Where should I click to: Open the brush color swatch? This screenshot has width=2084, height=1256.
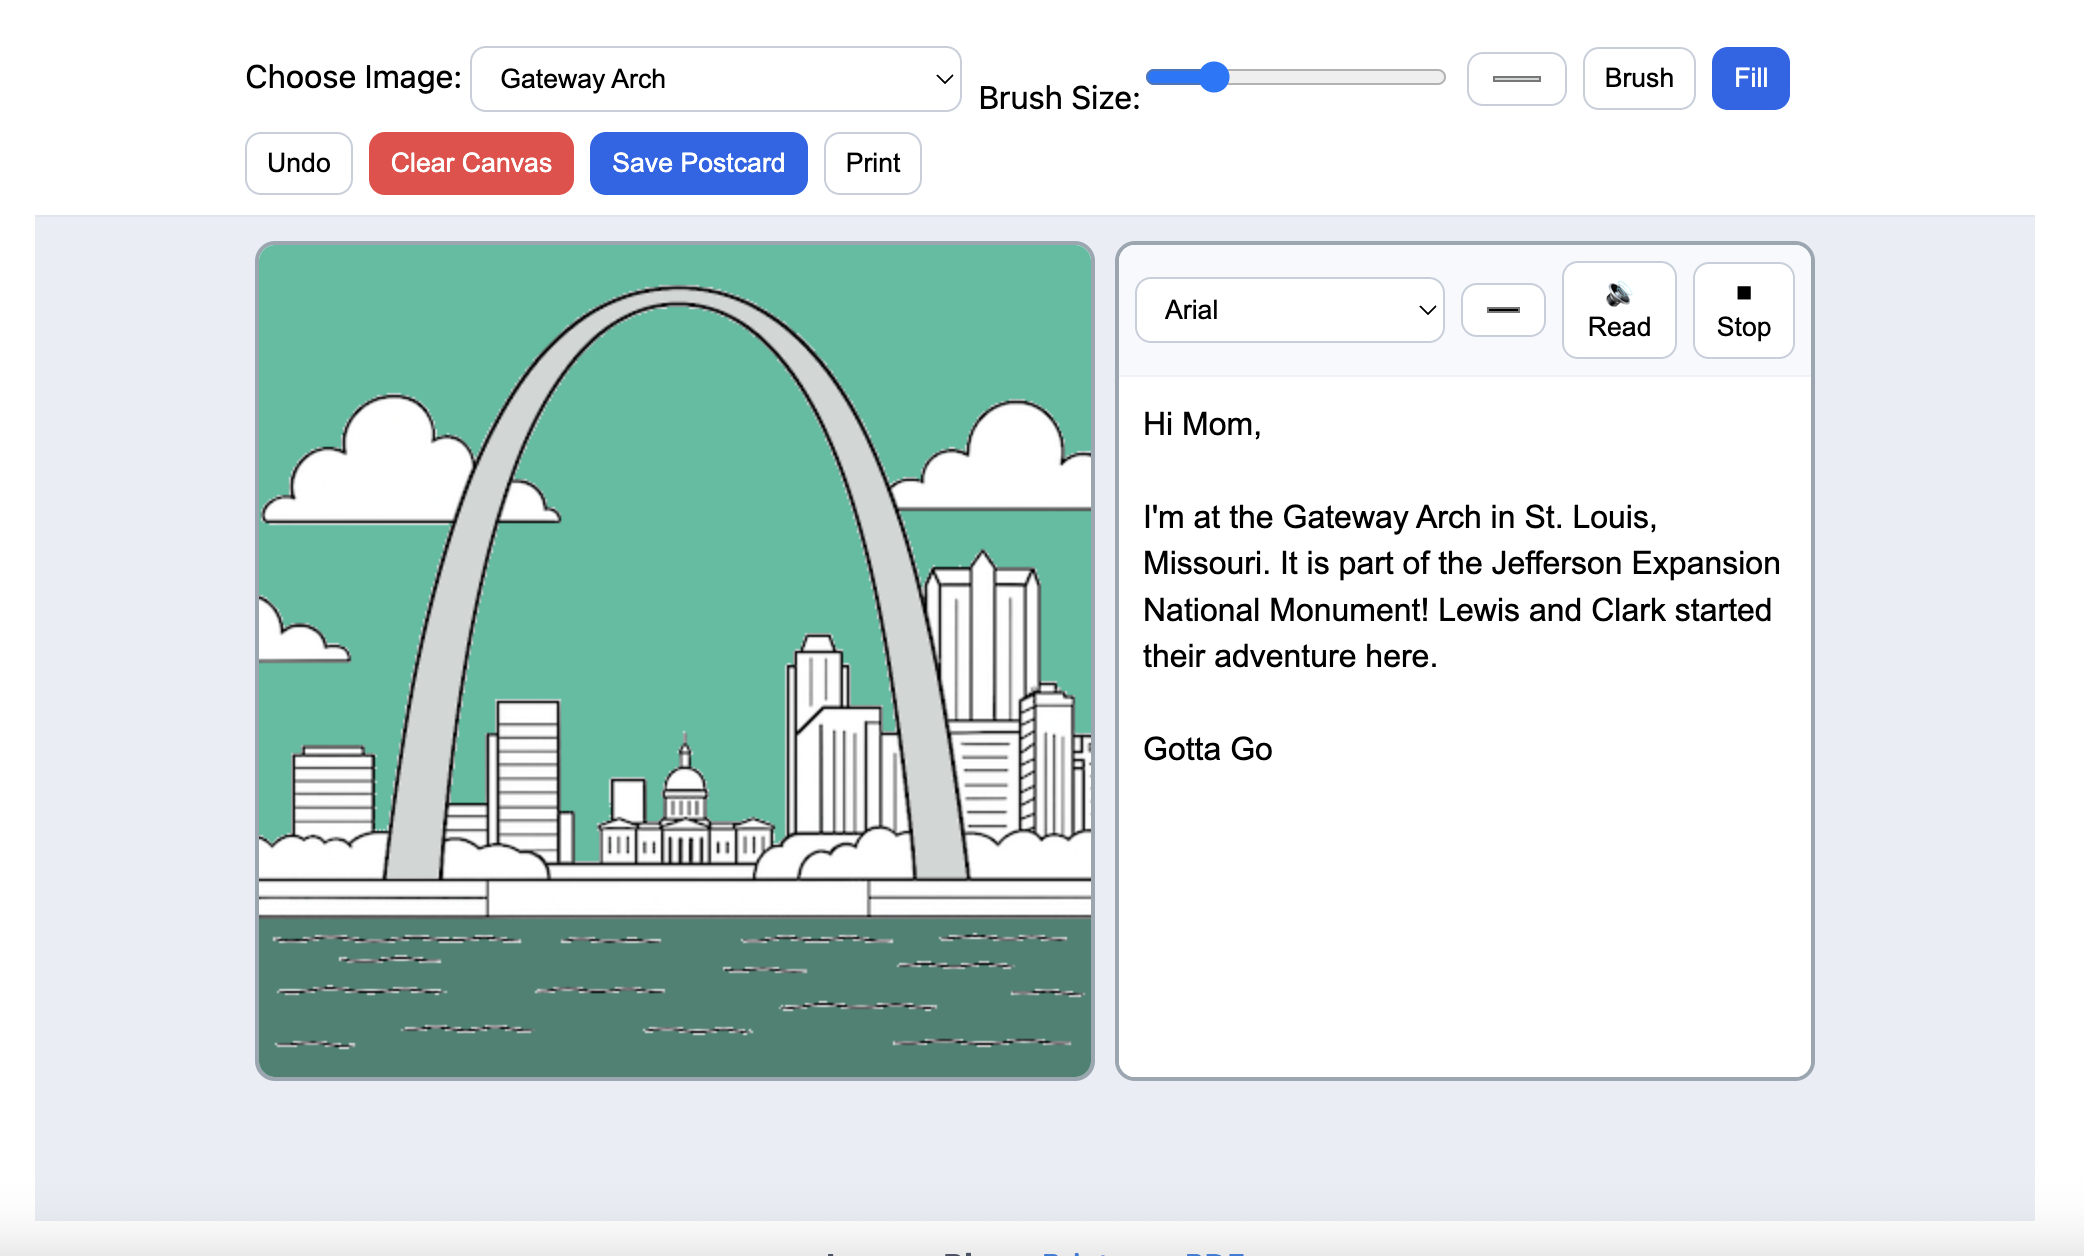[1516, 78]
